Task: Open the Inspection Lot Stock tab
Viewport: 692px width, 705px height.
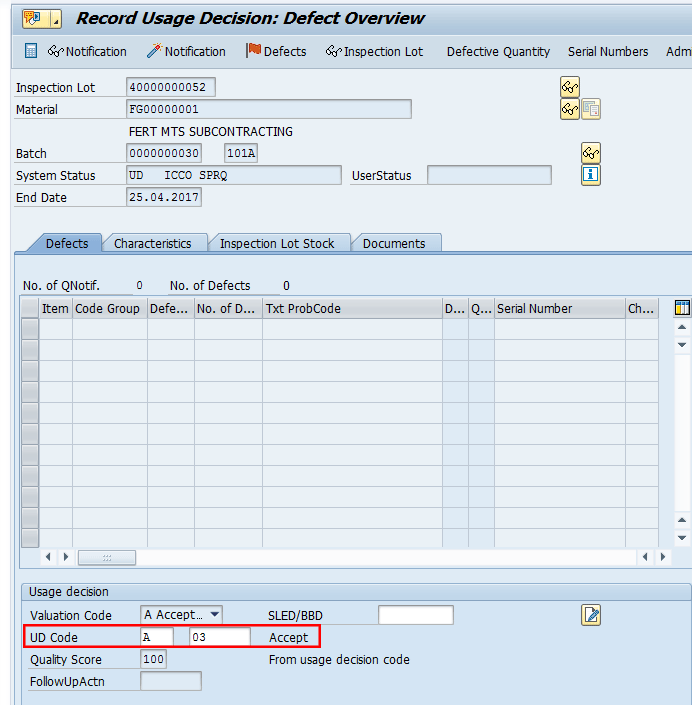Action: pyautogui.click(x=278, y=243)
